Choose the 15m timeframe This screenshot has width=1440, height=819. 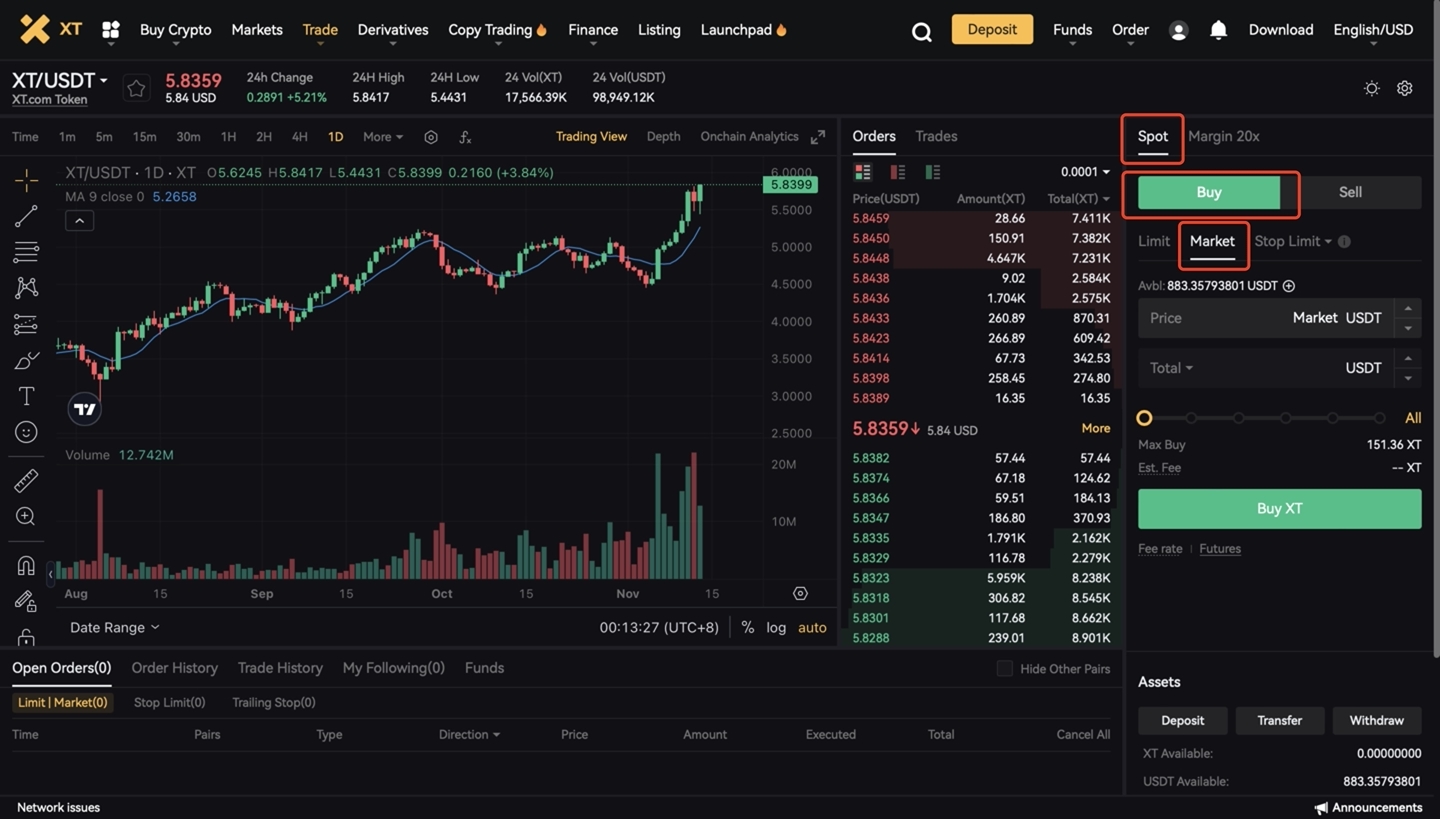point(144,137)
